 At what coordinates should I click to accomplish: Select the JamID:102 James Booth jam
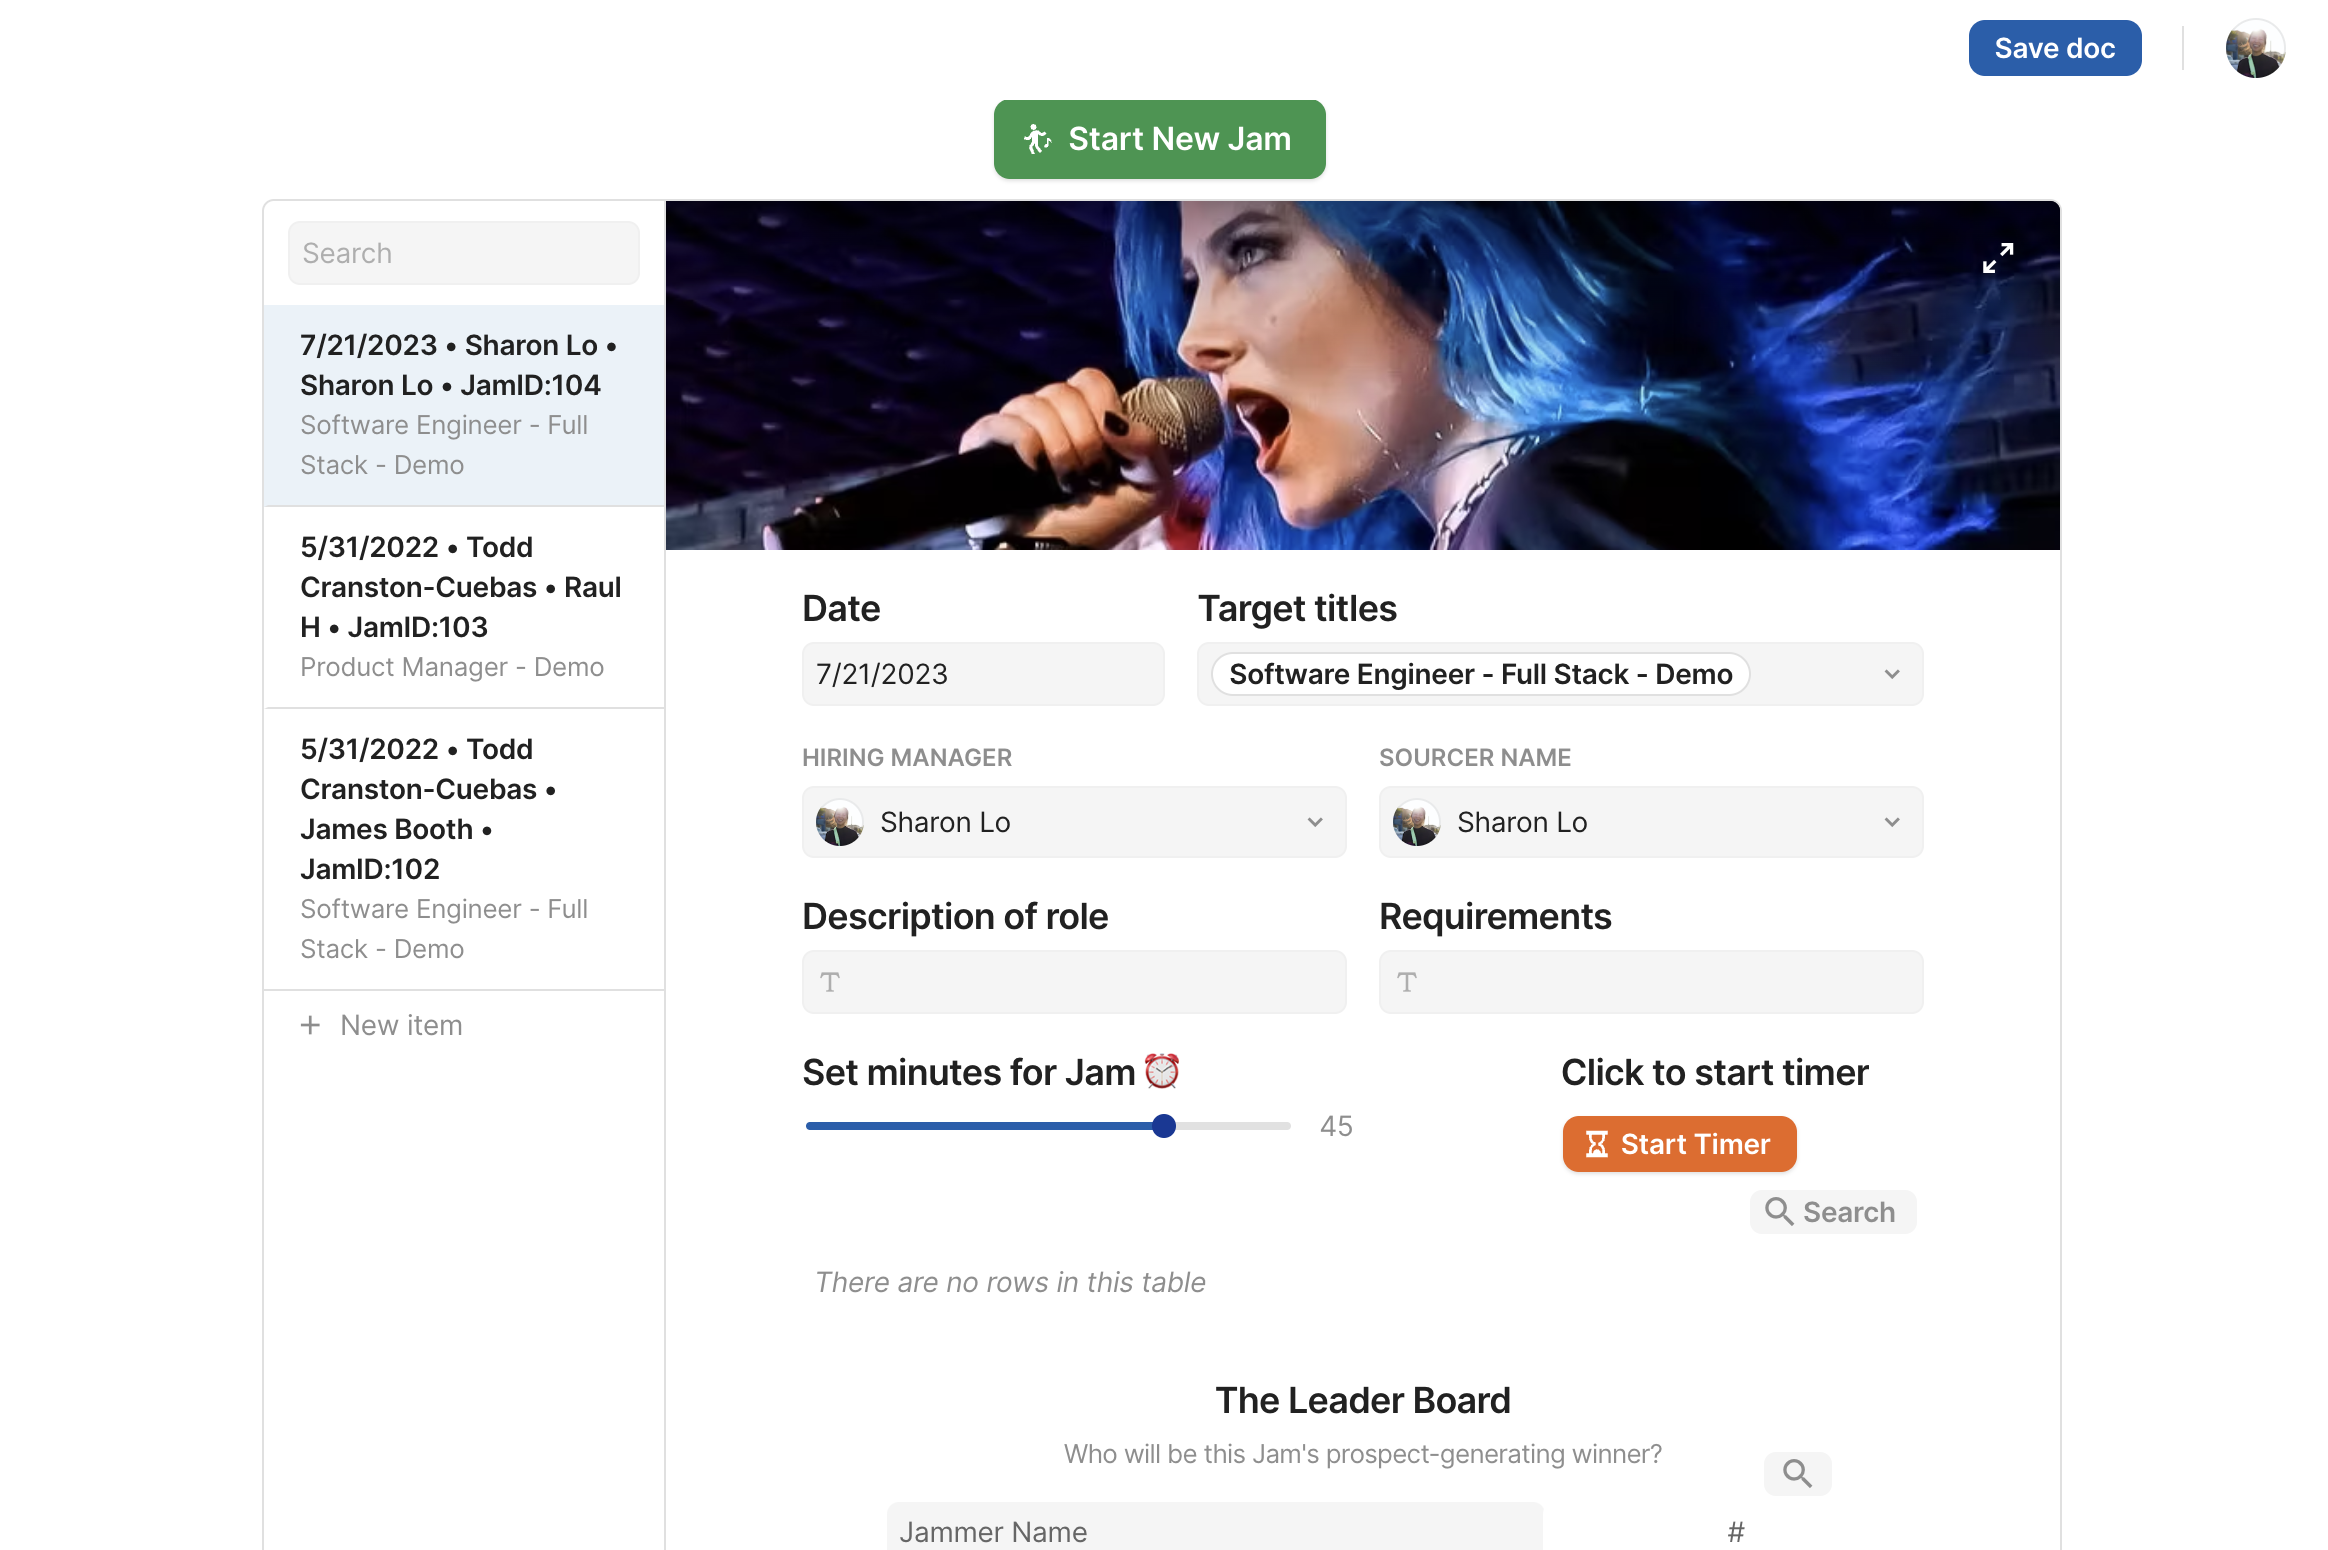click(x=463, y=848)
